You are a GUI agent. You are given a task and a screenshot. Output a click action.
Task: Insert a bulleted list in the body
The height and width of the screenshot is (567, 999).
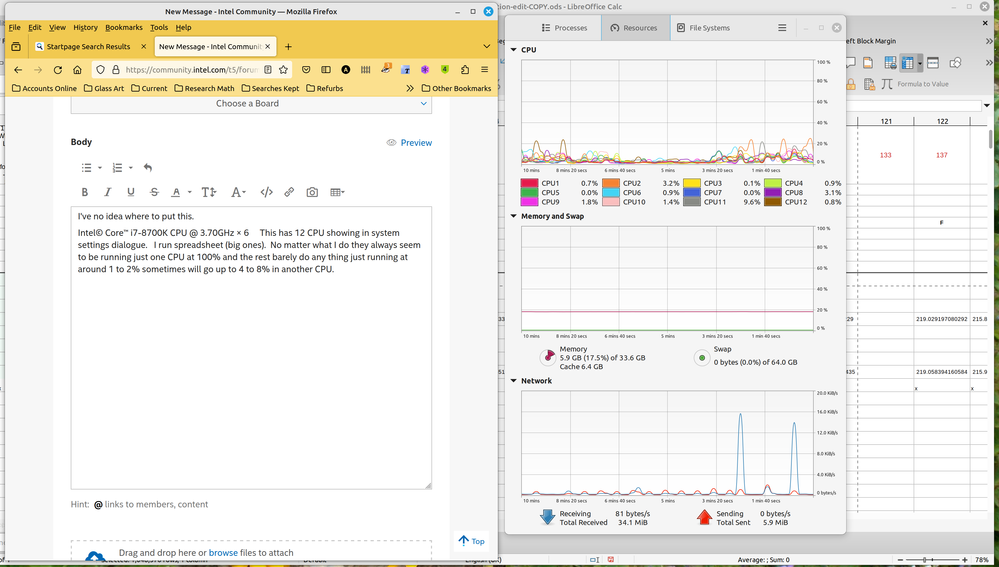point(86,168)
